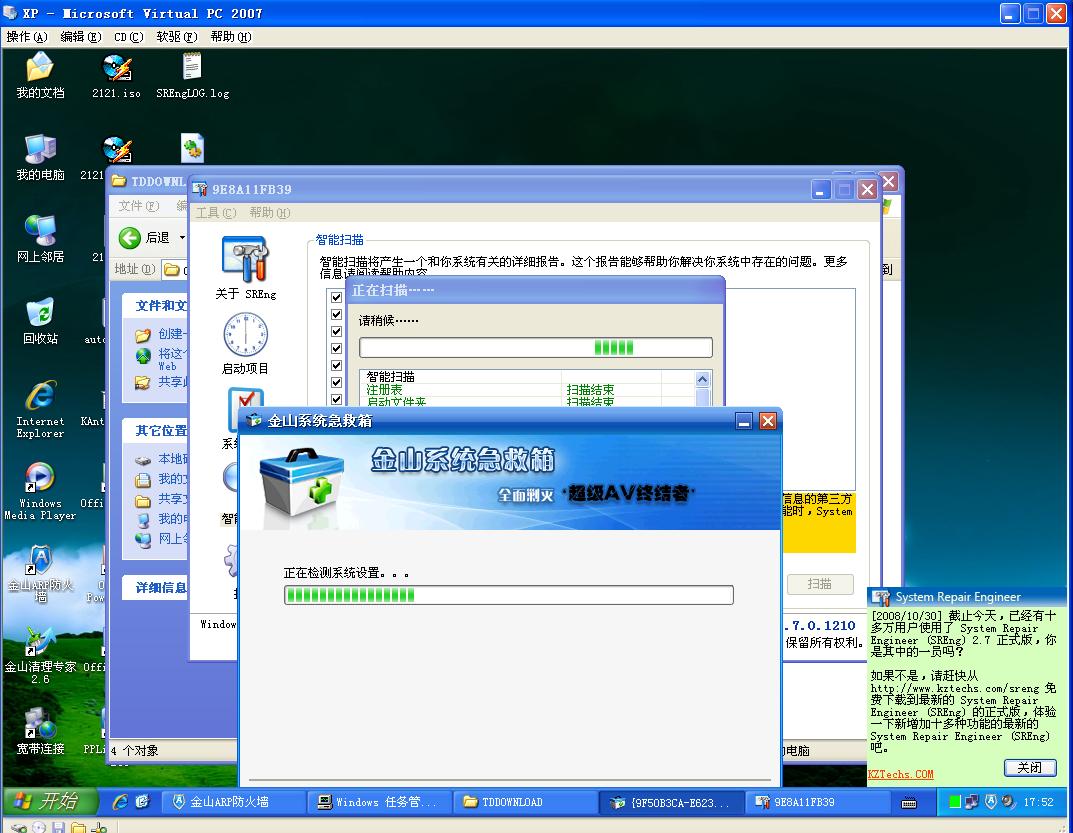Select the 启动项目 clock icon in SREng
The image size is (1073, 833).
(245, 335)
